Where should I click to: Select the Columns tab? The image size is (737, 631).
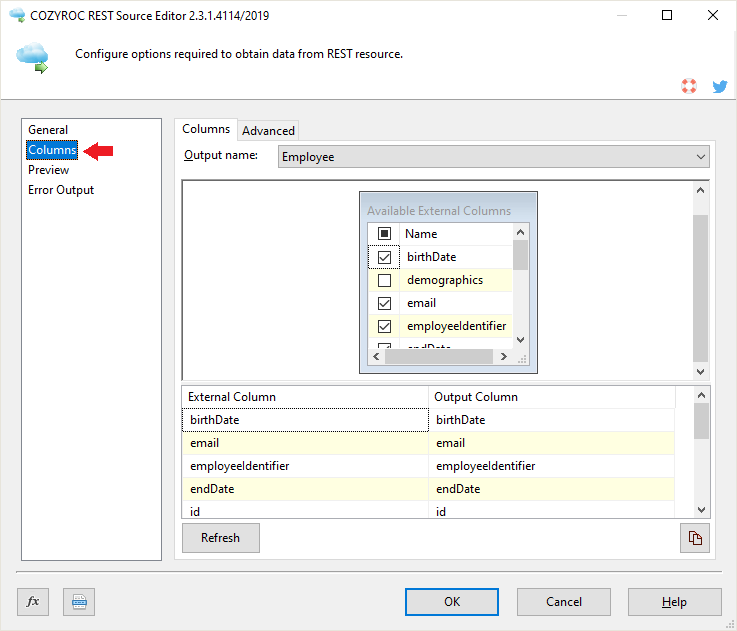[206, 129]
